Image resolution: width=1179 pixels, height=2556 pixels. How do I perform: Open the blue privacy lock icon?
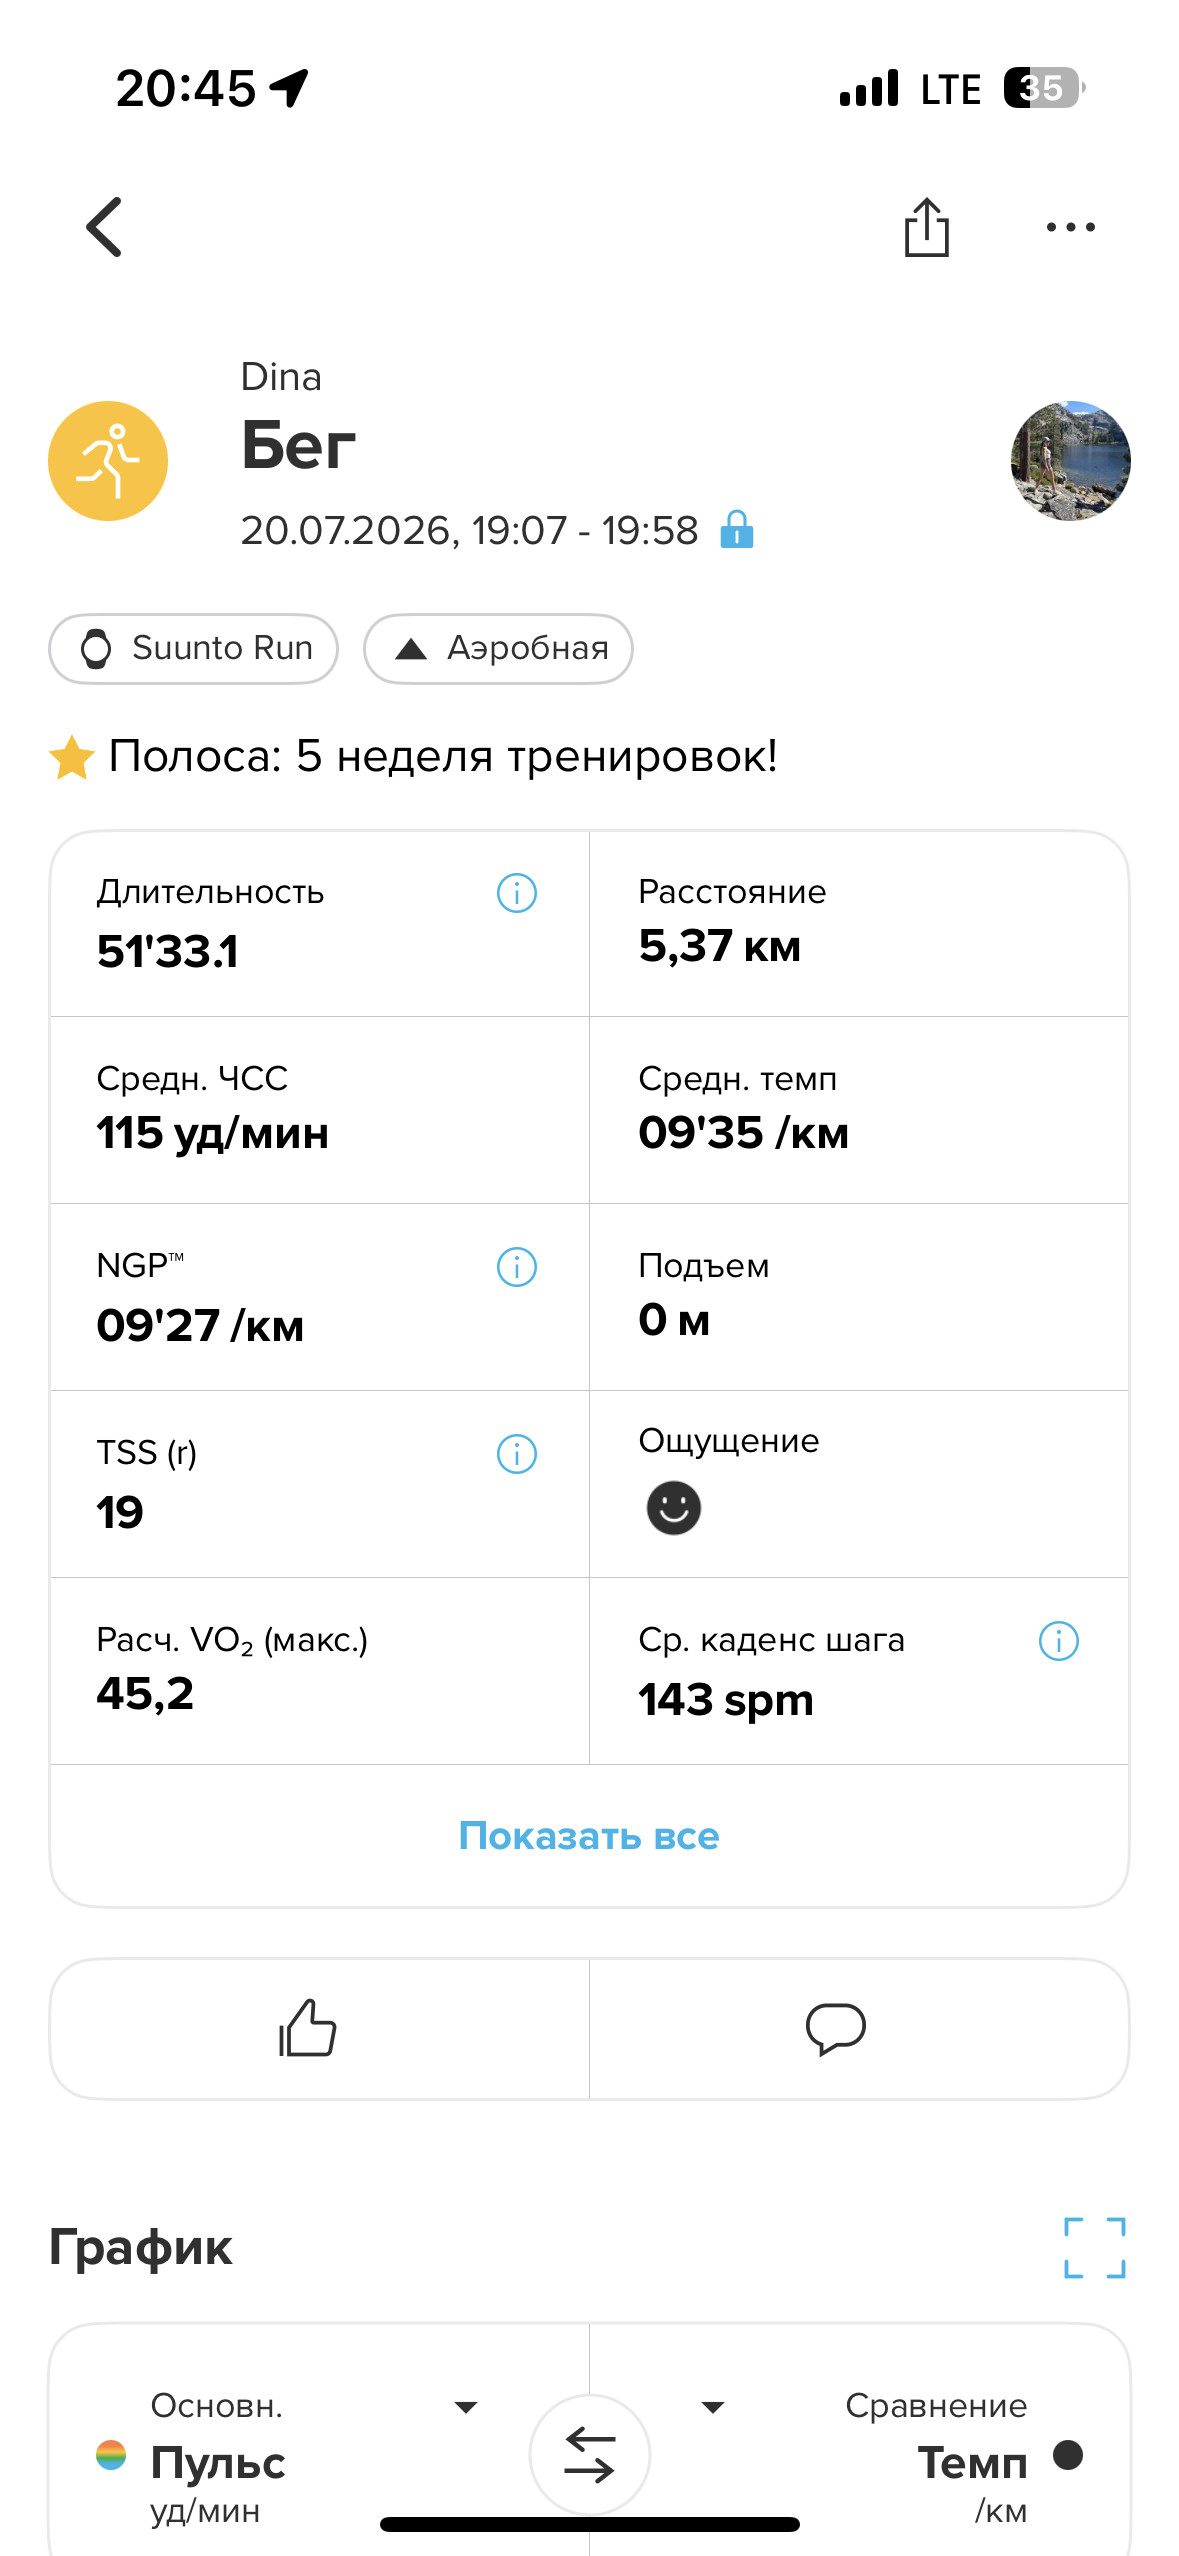pos(737,529)
